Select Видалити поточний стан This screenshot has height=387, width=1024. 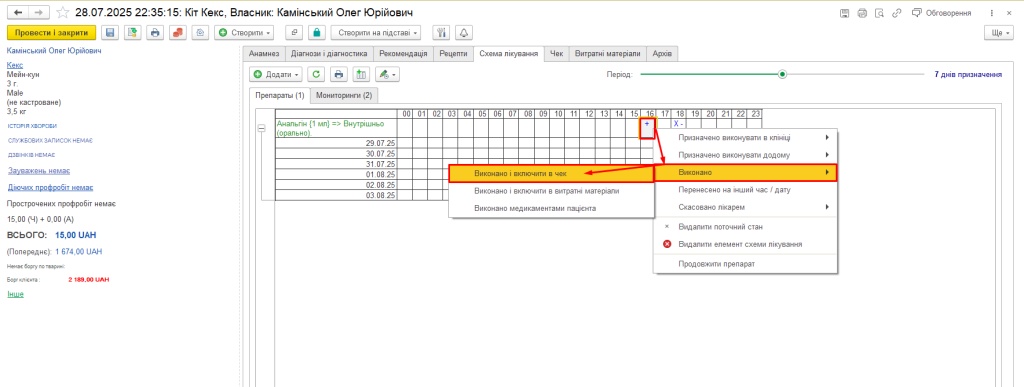click(745, 226)
